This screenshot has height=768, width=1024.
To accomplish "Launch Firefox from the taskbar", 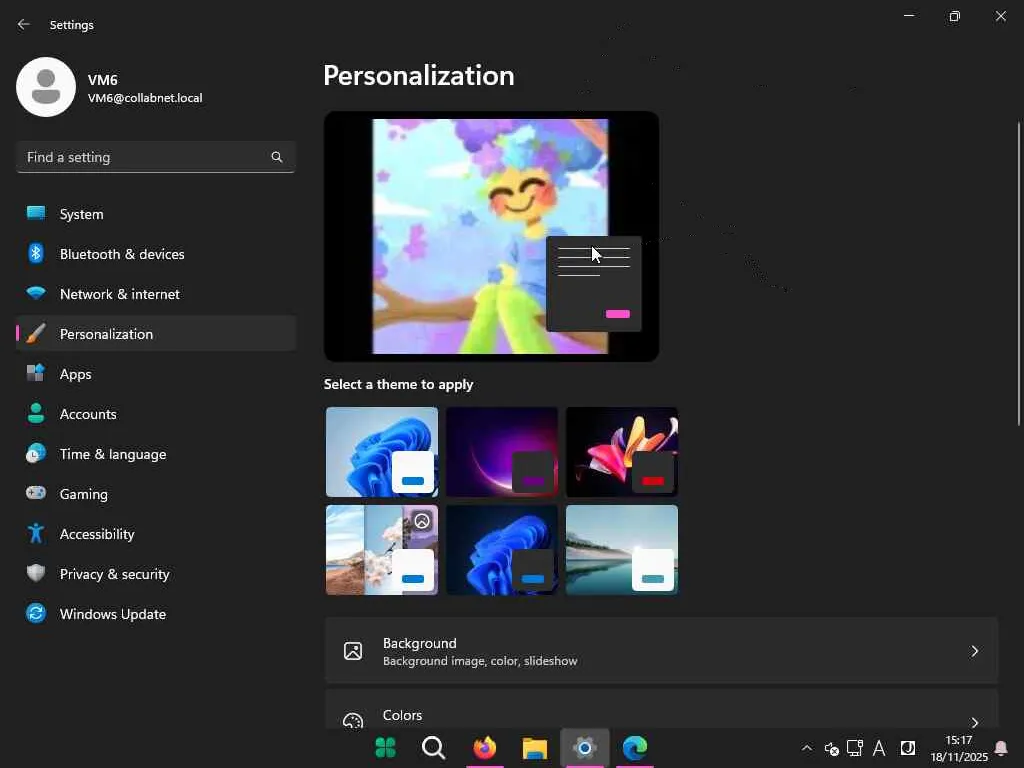I will [485, 748].
